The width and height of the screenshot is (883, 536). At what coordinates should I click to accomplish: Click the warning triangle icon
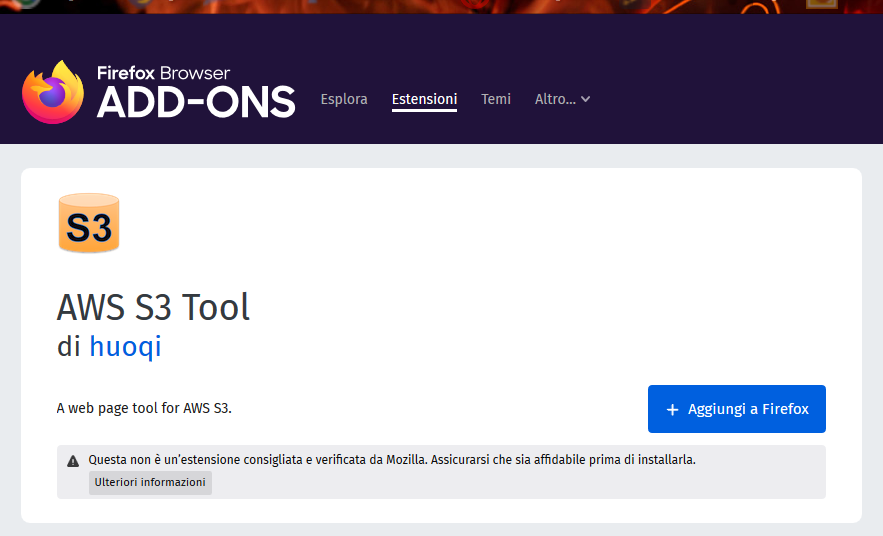coord(73,461)
